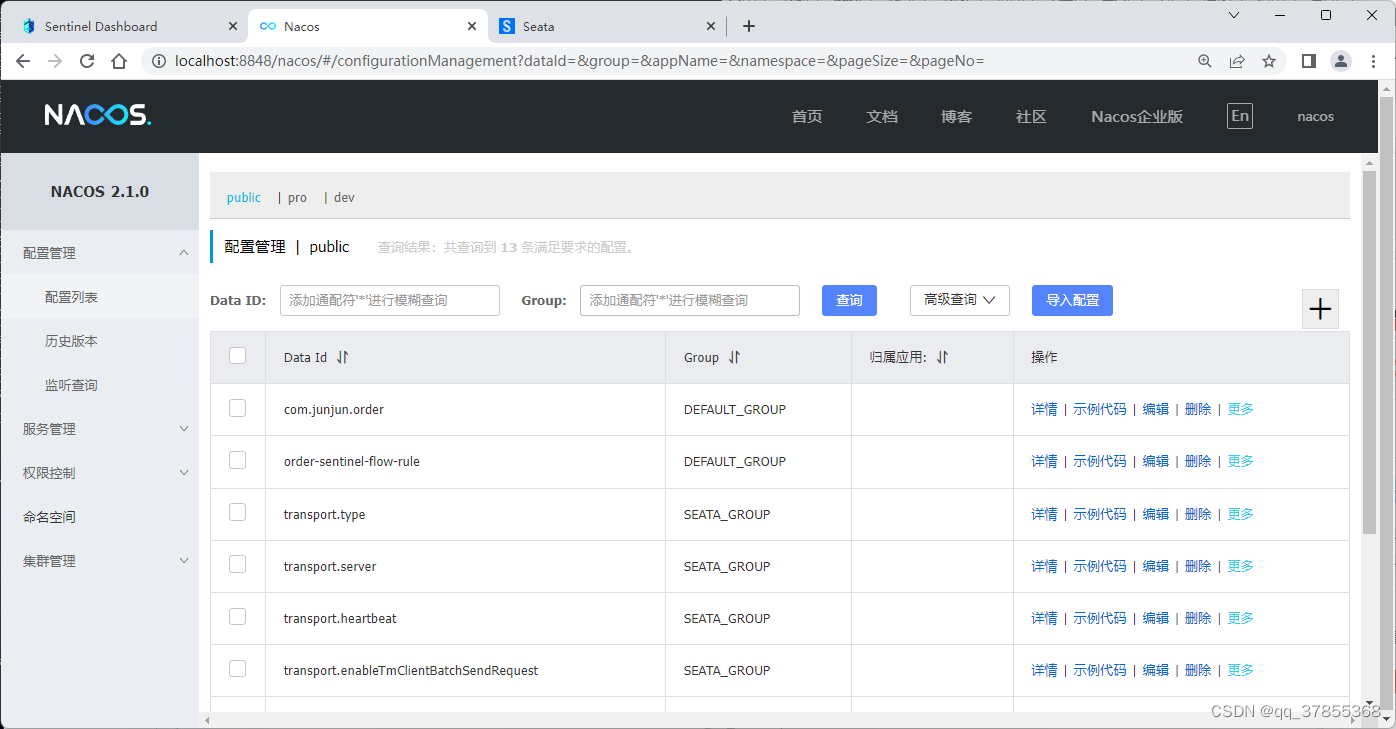Viewport: 1396px width, 729px height.
Task: Click 示例代码 for transport.heartbeat row
Action: tap(1100, 618)
